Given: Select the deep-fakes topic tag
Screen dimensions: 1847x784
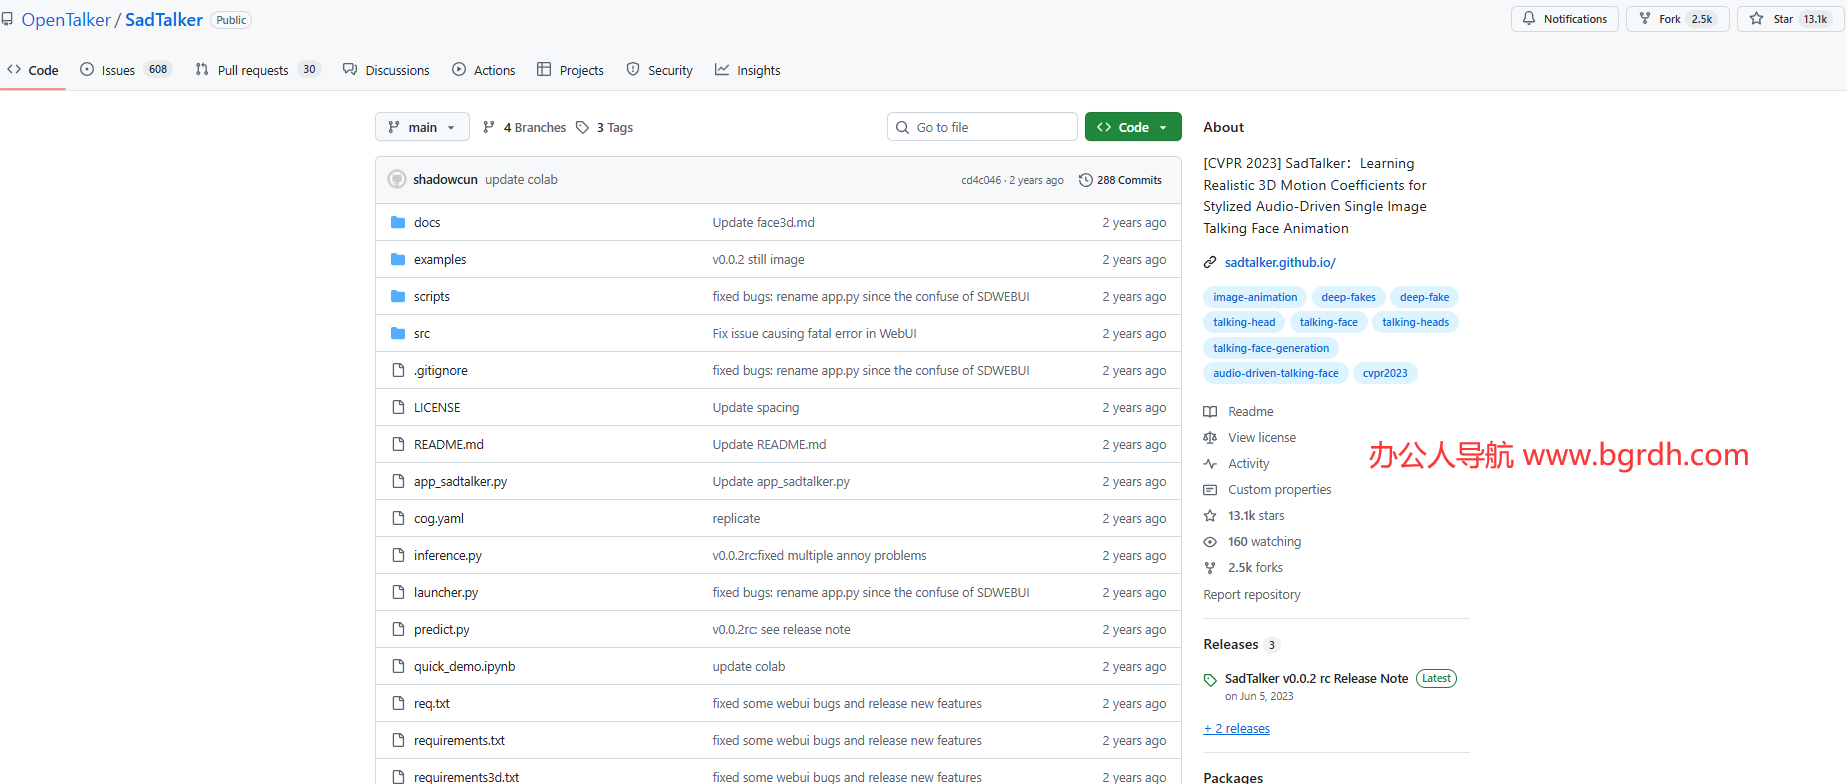Looking at the screenshot, I should pos(1348,297).
